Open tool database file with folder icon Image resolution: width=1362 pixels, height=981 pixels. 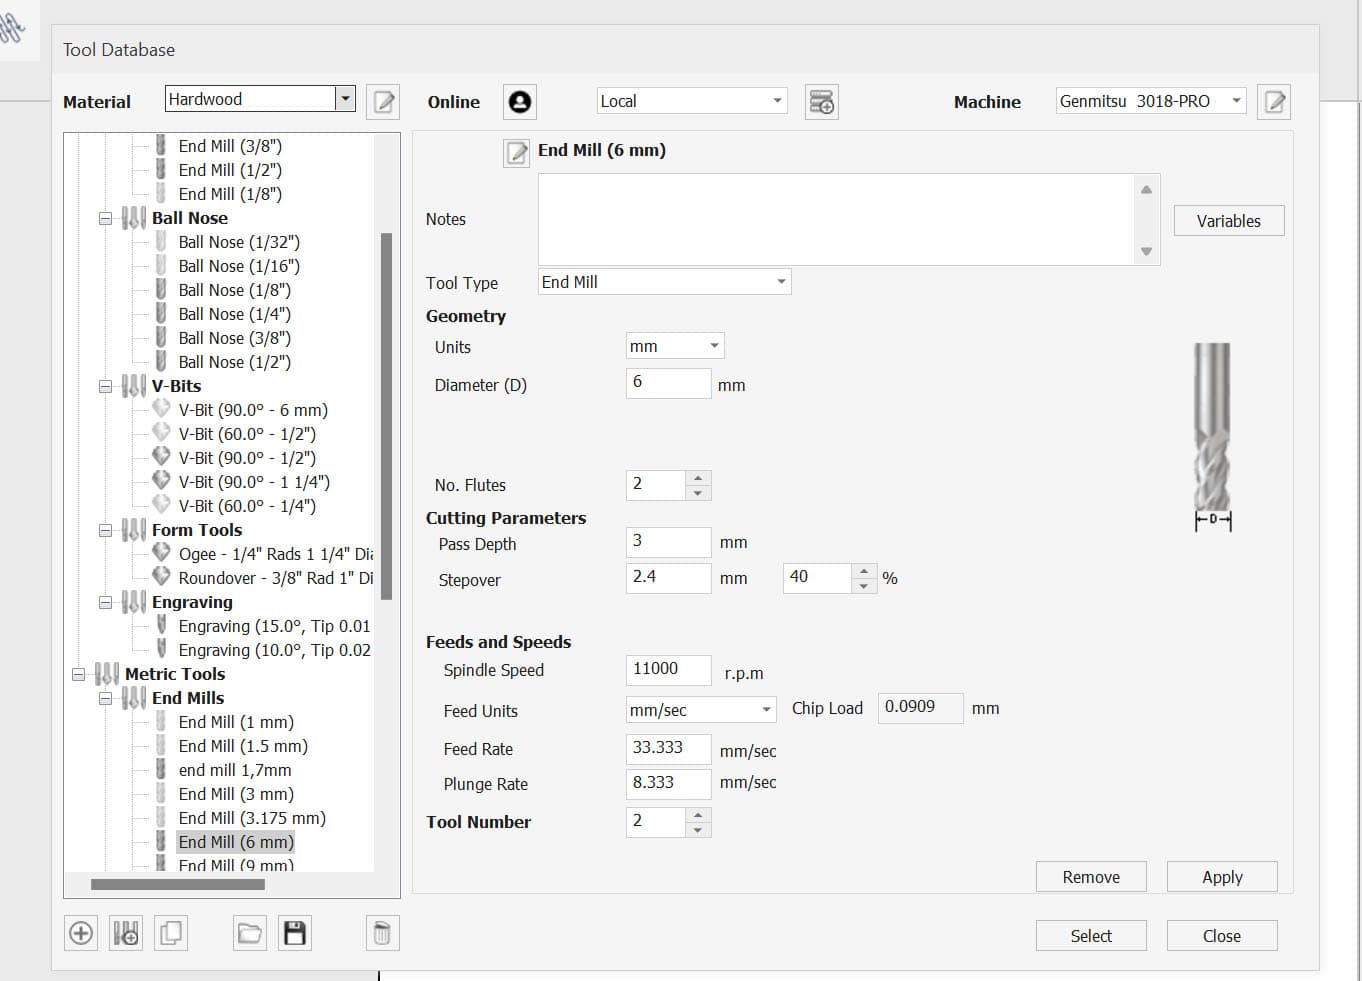(249, 933)
